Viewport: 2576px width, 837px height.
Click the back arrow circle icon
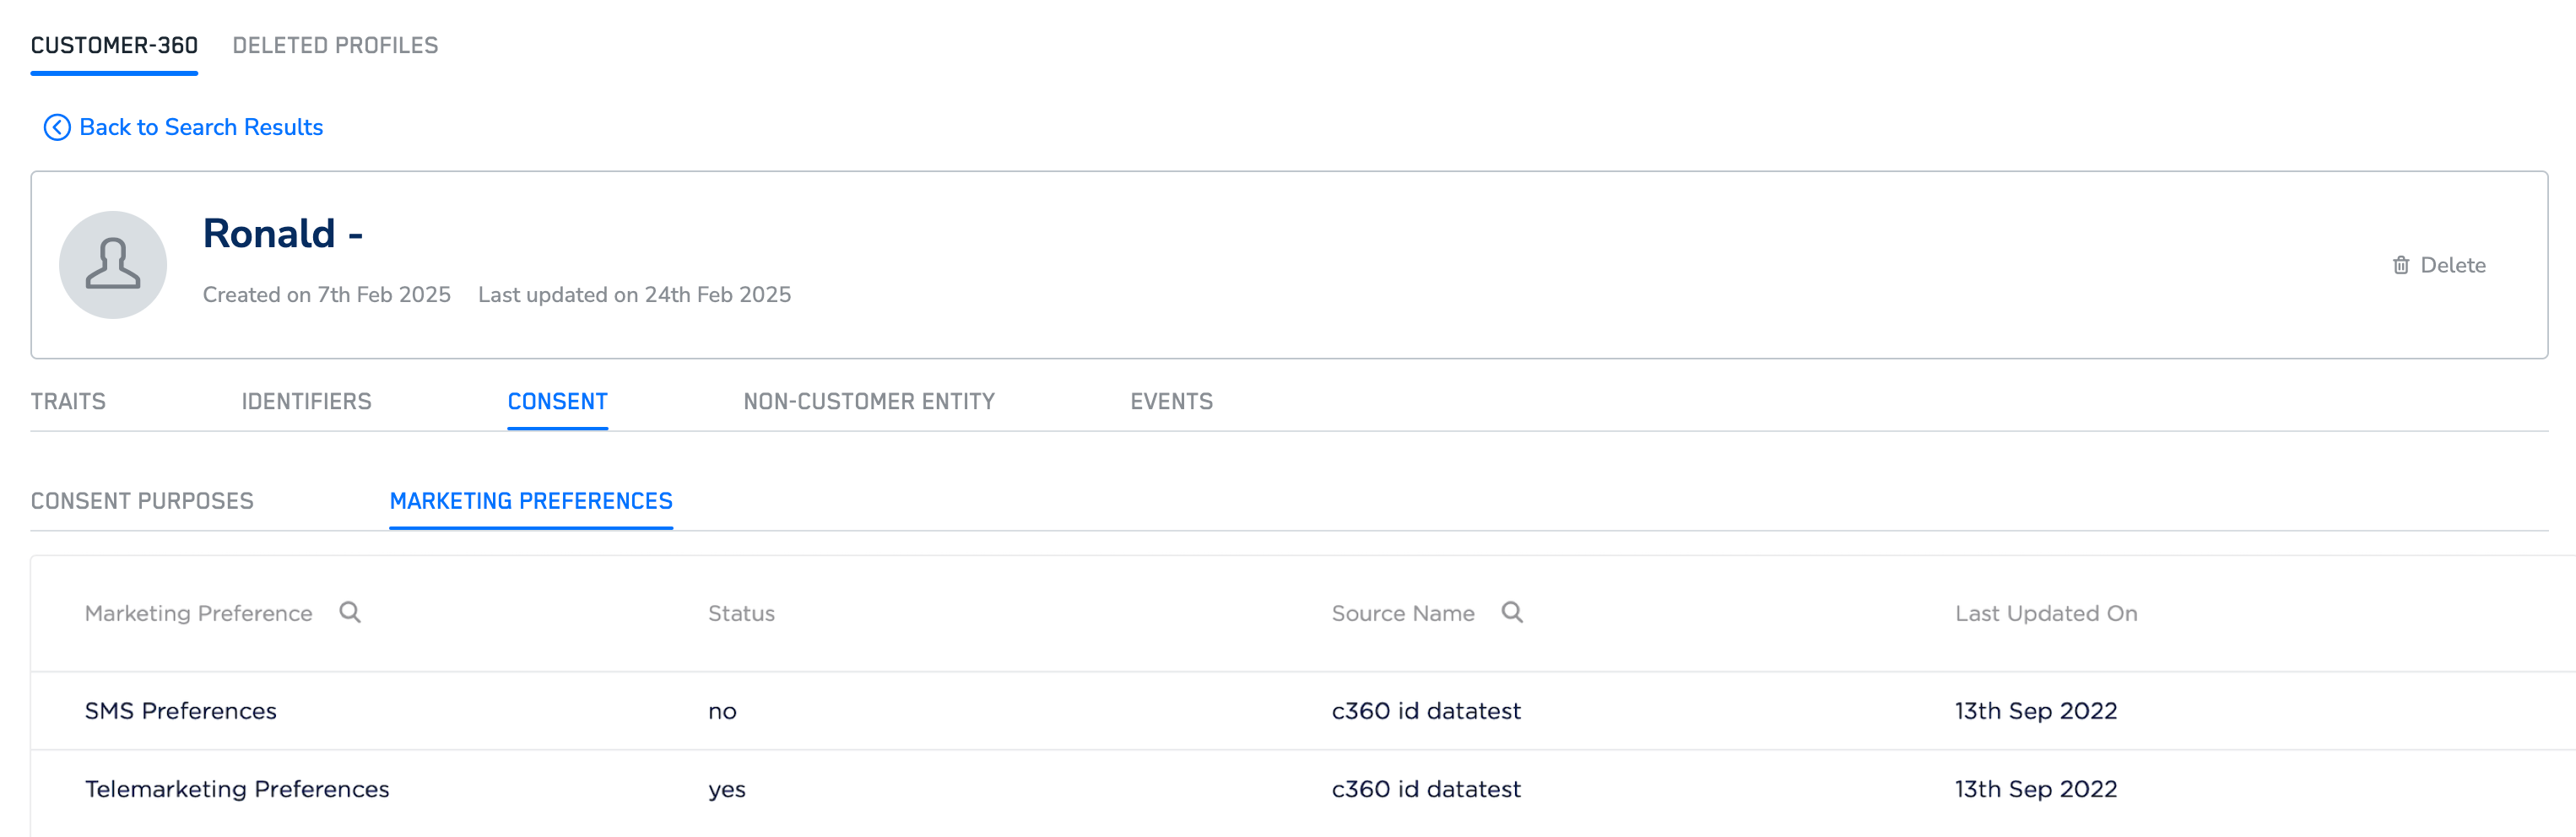(57, 127)
